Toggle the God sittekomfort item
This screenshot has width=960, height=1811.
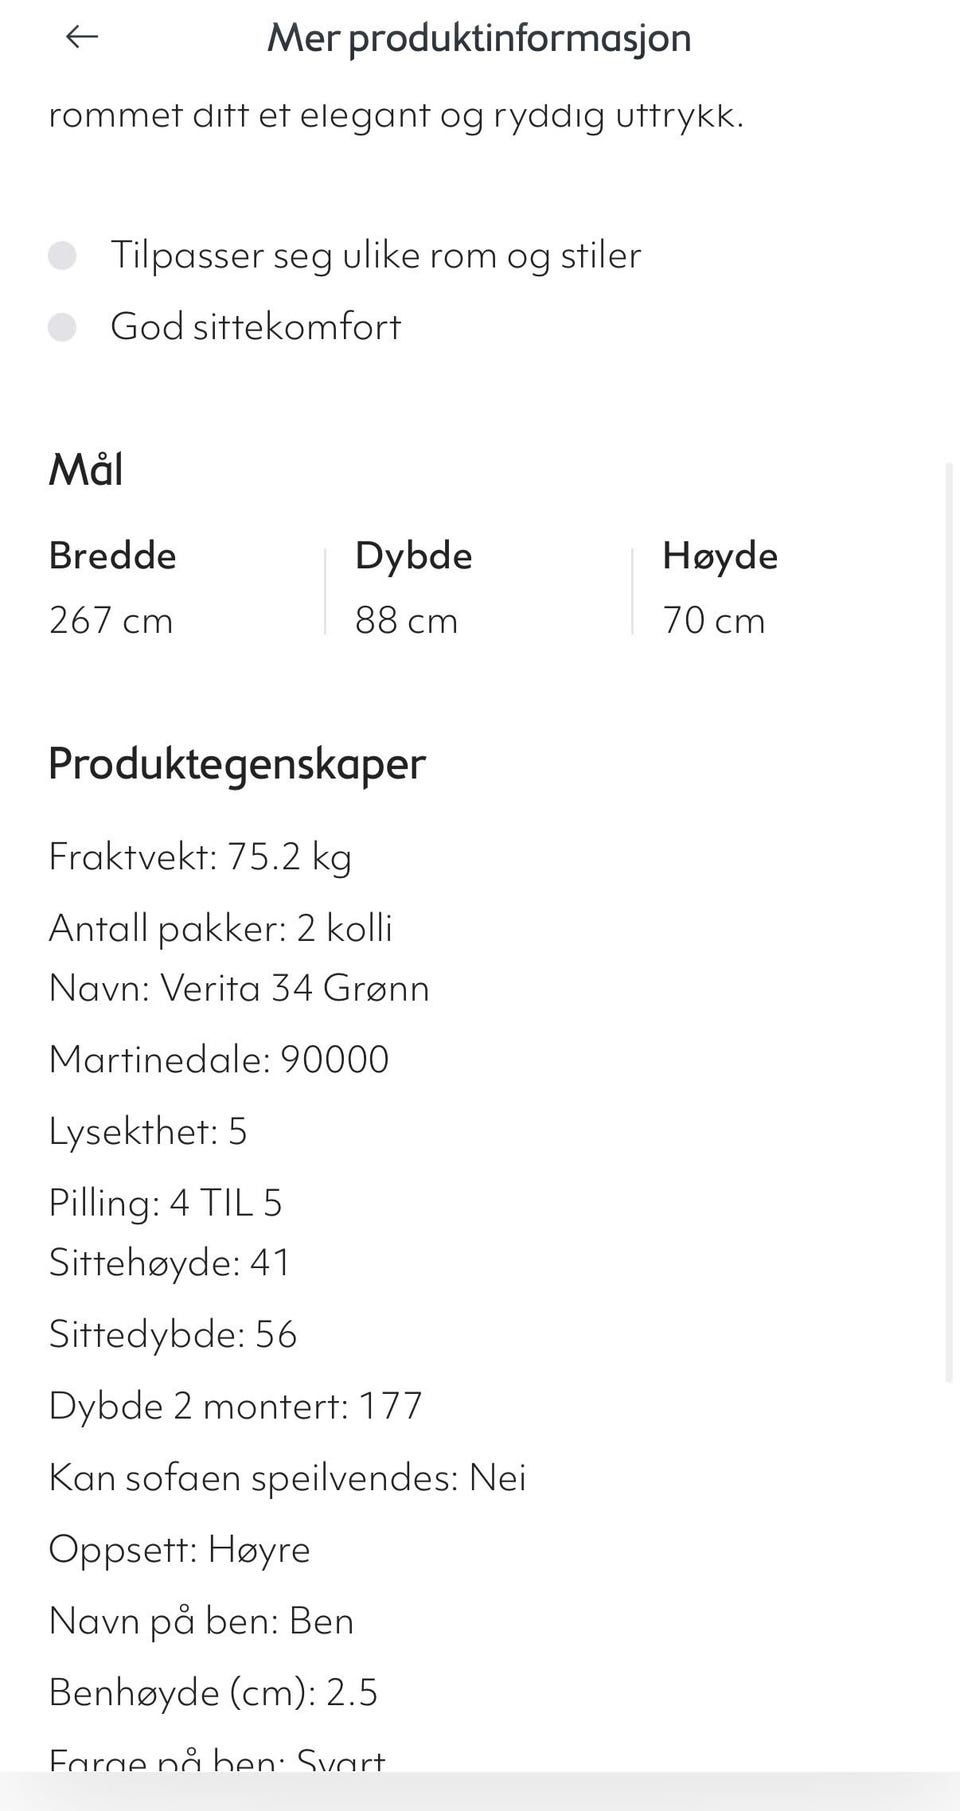[256, 327]
